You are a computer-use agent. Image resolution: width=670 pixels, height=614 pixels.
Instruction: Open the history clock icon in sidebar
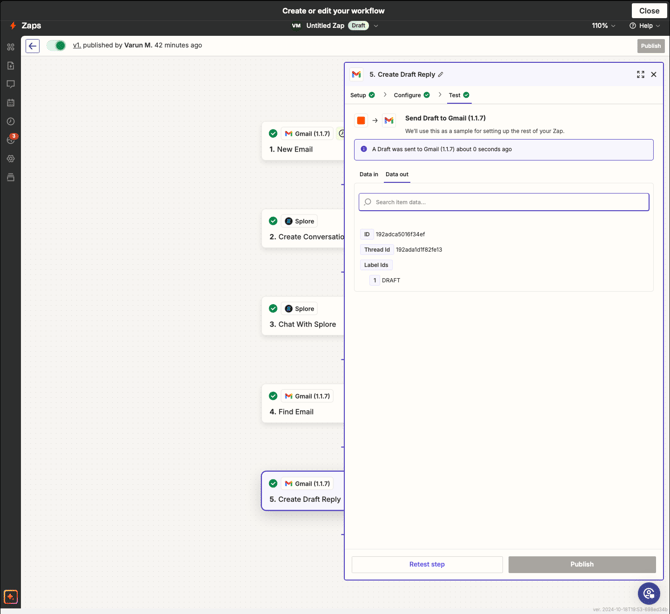(11, 121)
